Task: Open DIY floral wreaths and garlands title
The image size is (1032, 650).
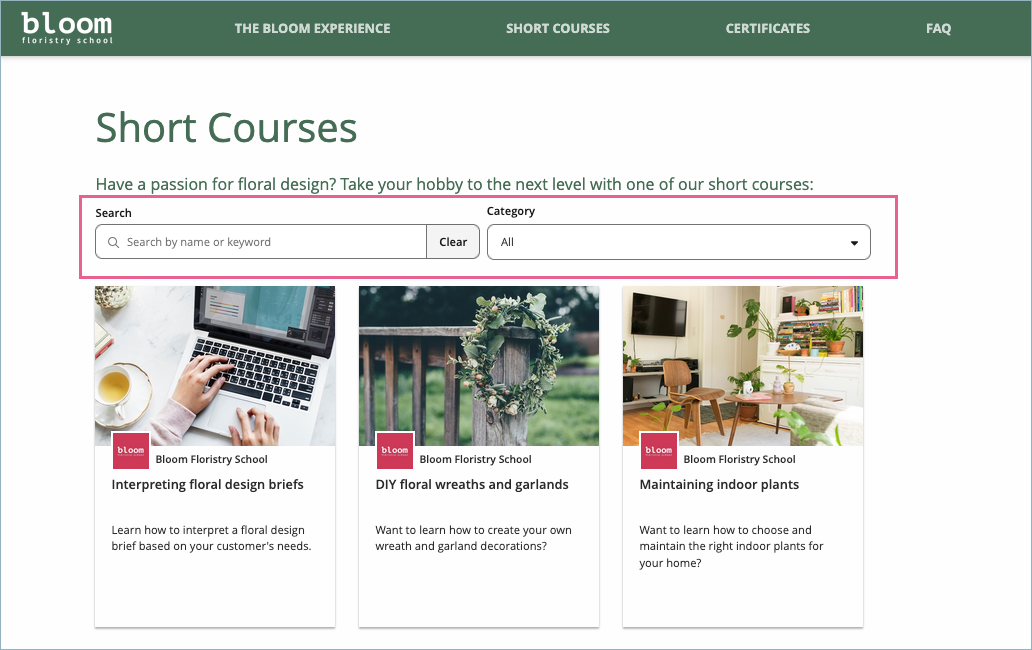Action: (472, 484)
